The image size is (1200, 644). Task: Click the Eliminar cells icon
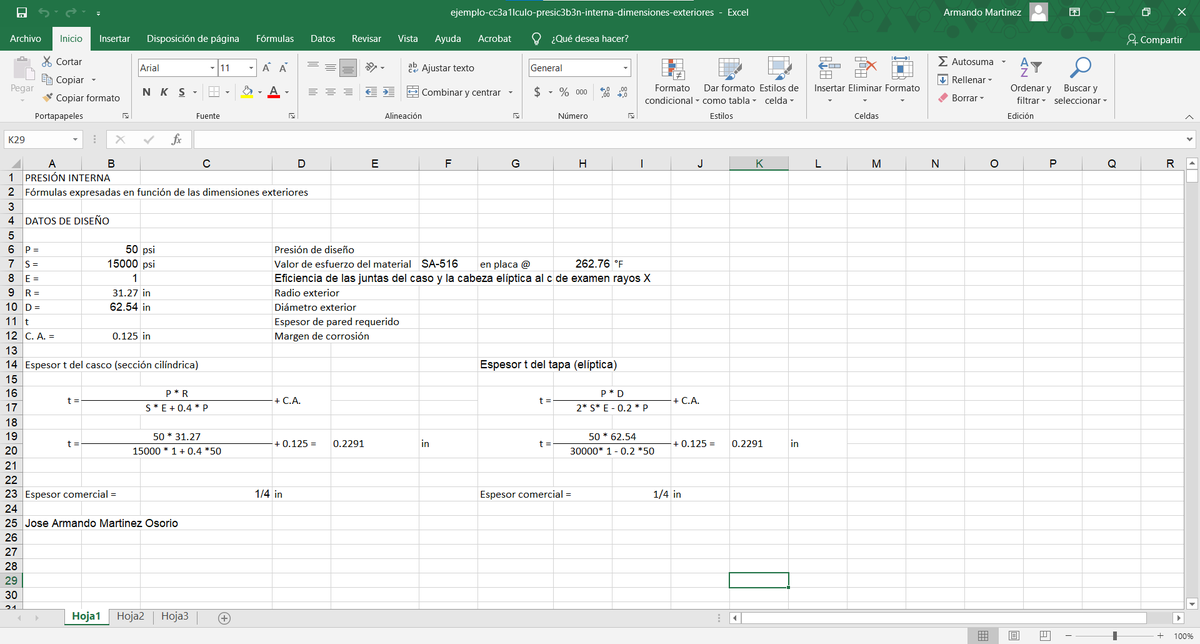pos(865,66)
